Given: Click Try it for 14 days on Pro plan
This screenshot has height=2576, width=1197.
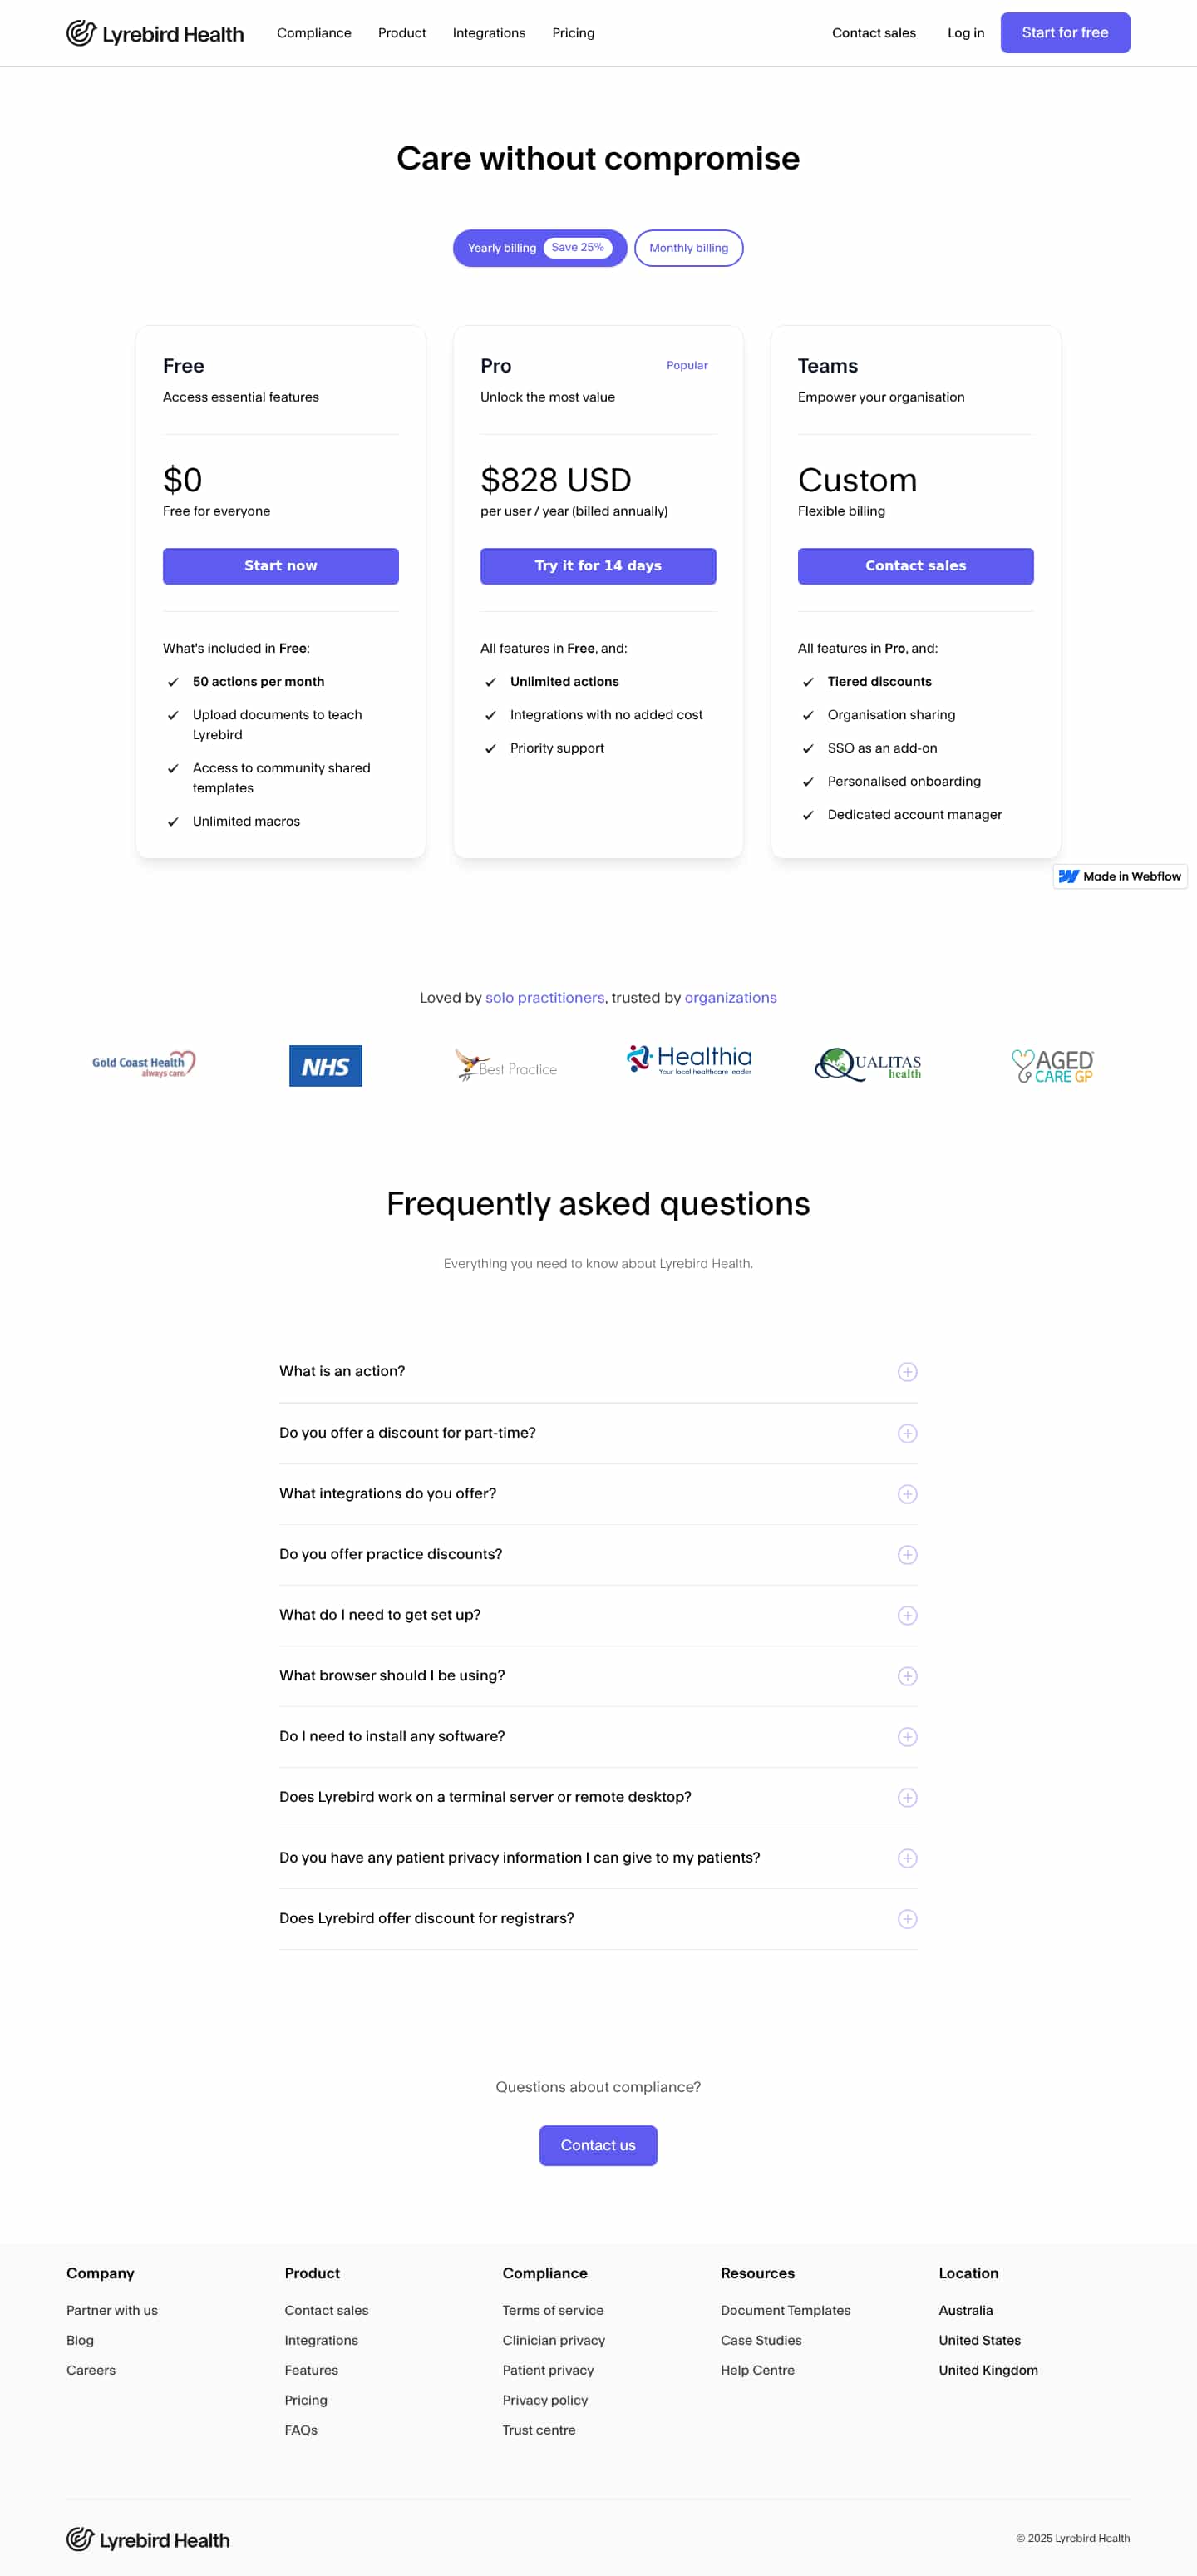Looking at the screenshot, I should 597,566.
